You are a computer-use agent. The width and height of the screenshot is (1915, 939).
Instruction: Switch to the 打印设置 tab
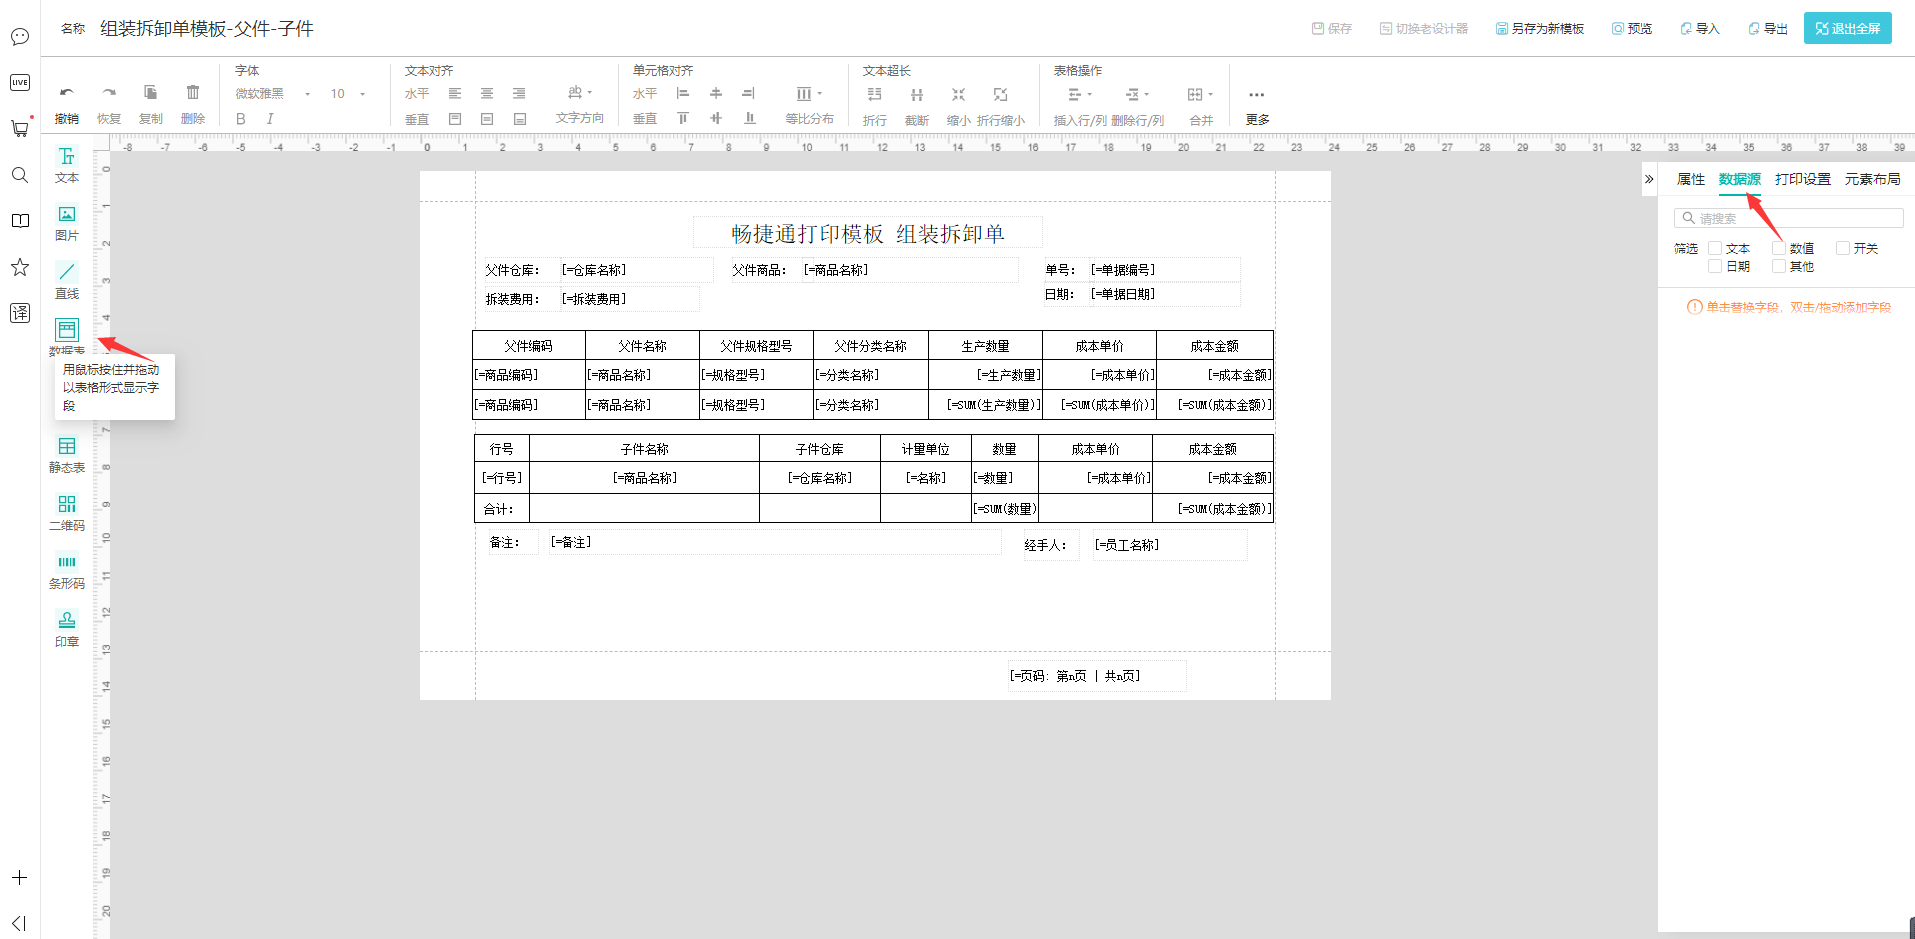[x=1803, y=179]
